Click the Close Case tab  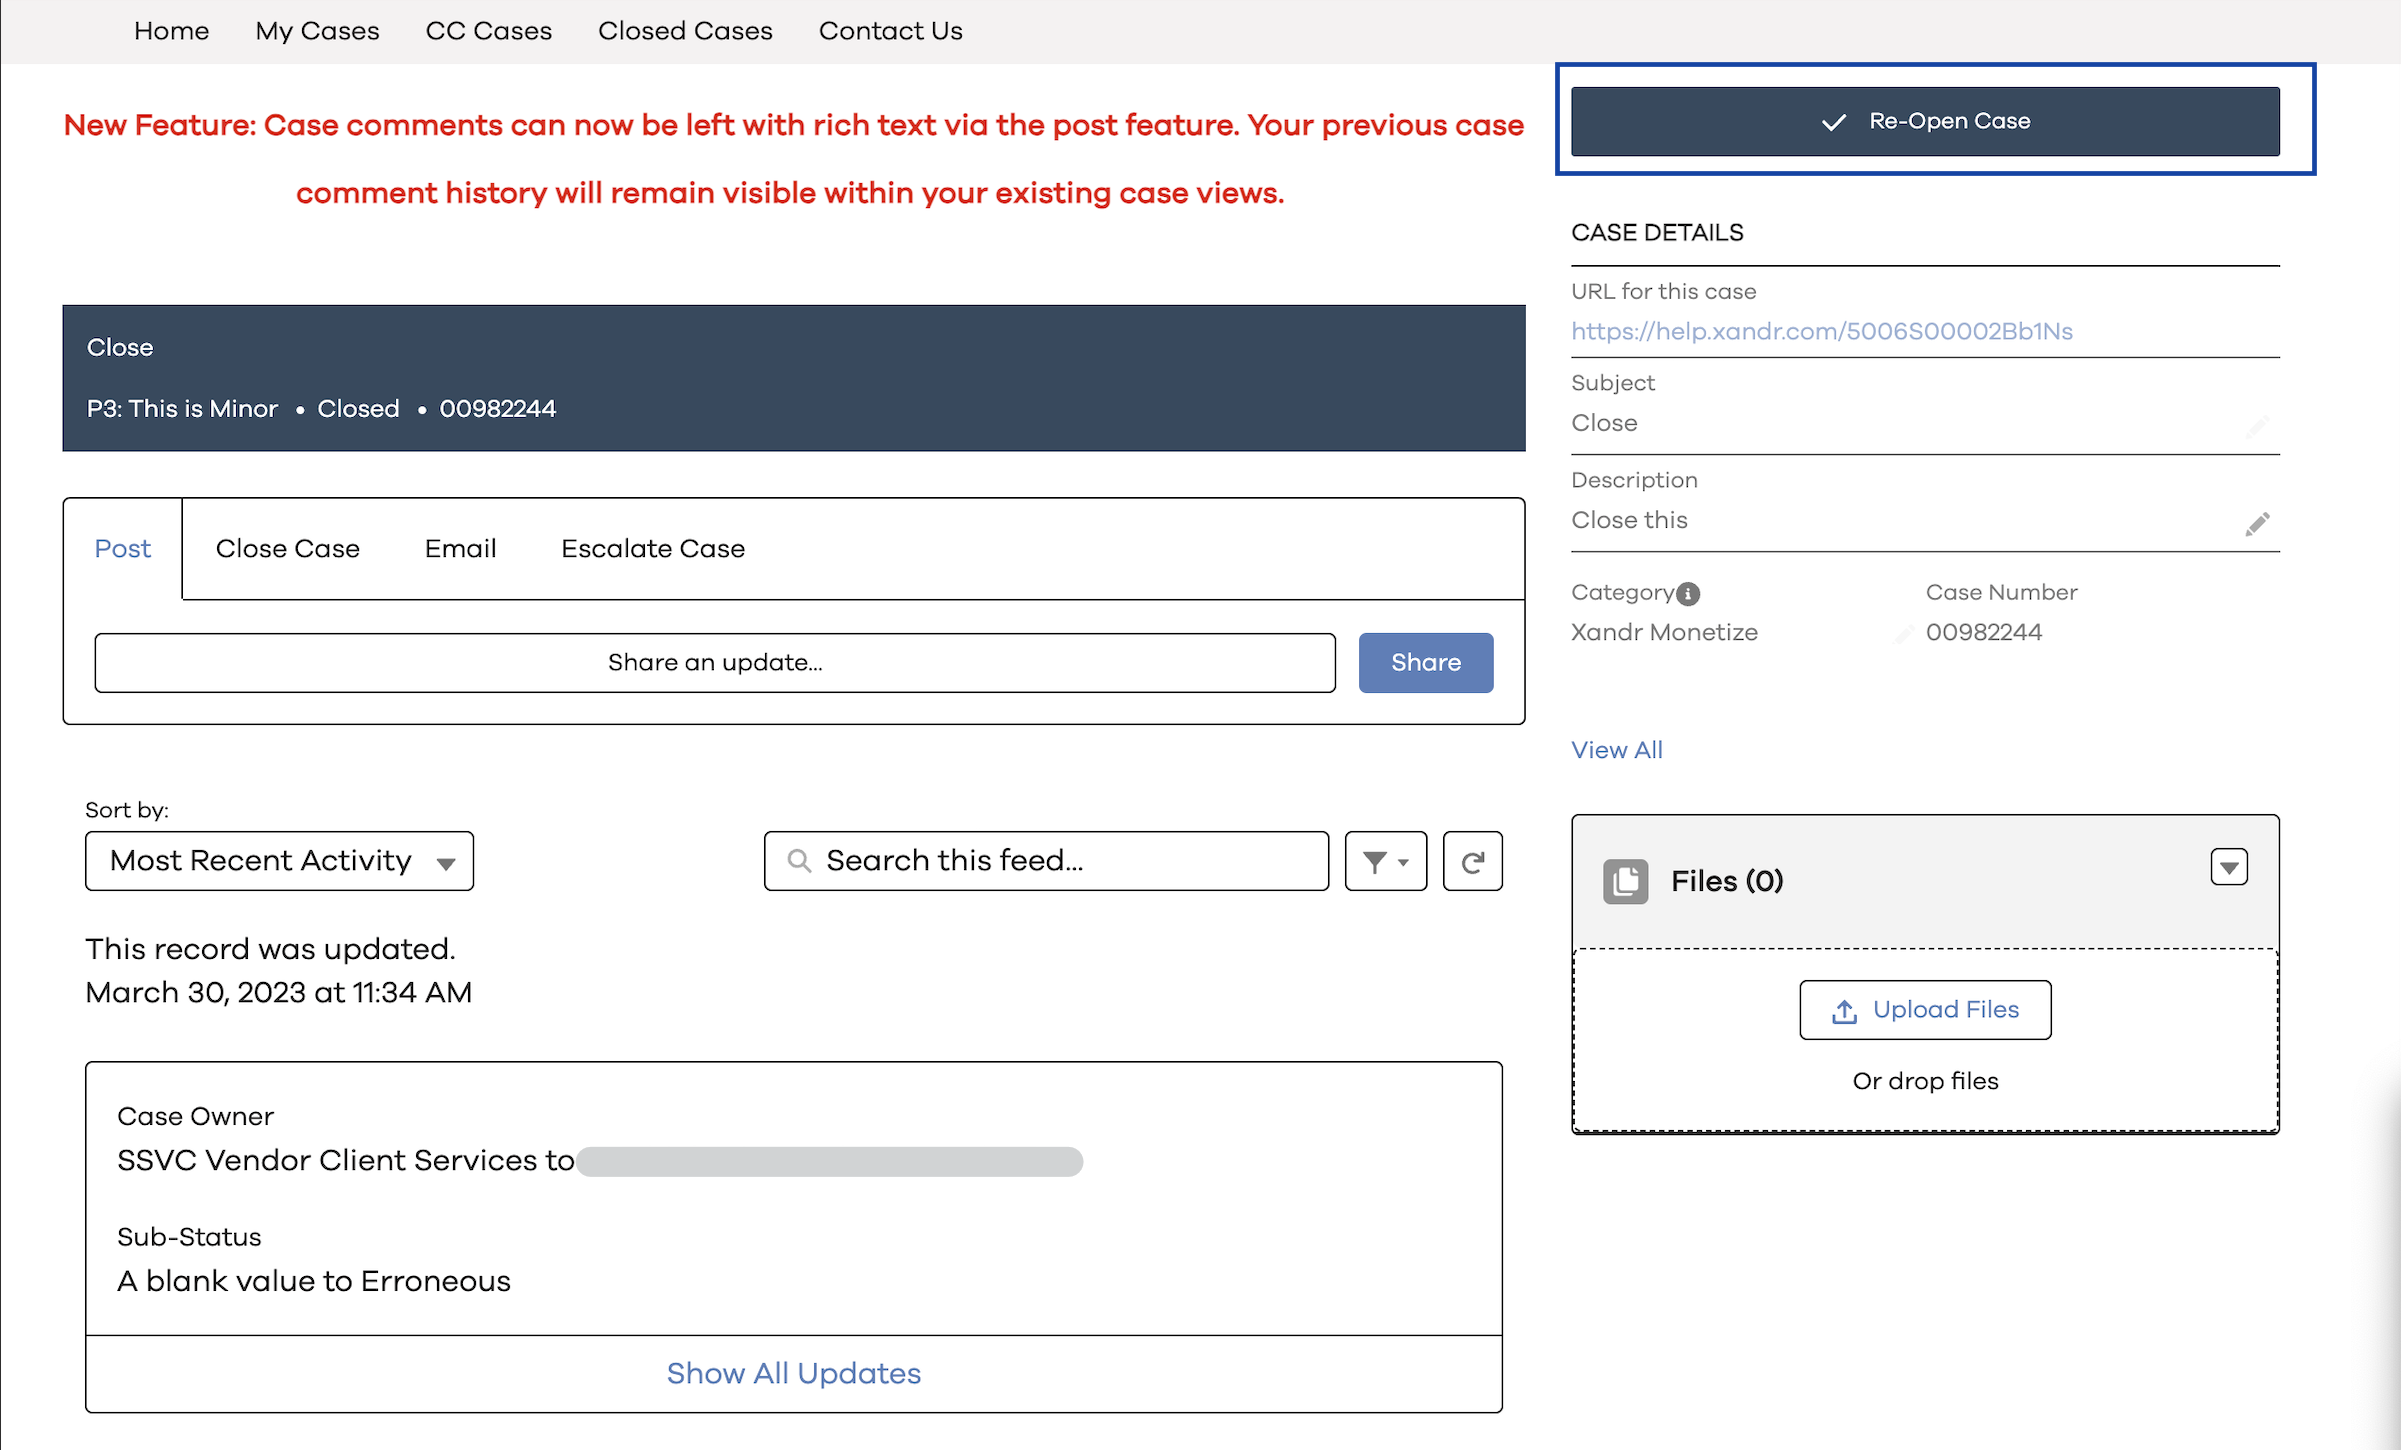point(286,549)
